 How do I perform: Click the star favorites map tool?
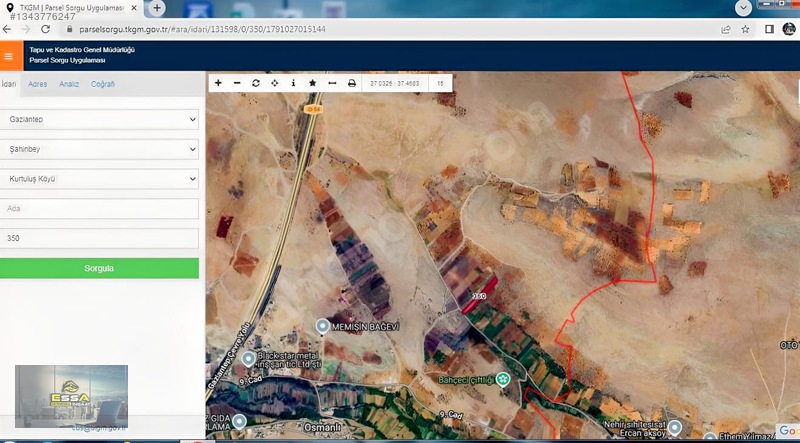(x=313, y=83)
